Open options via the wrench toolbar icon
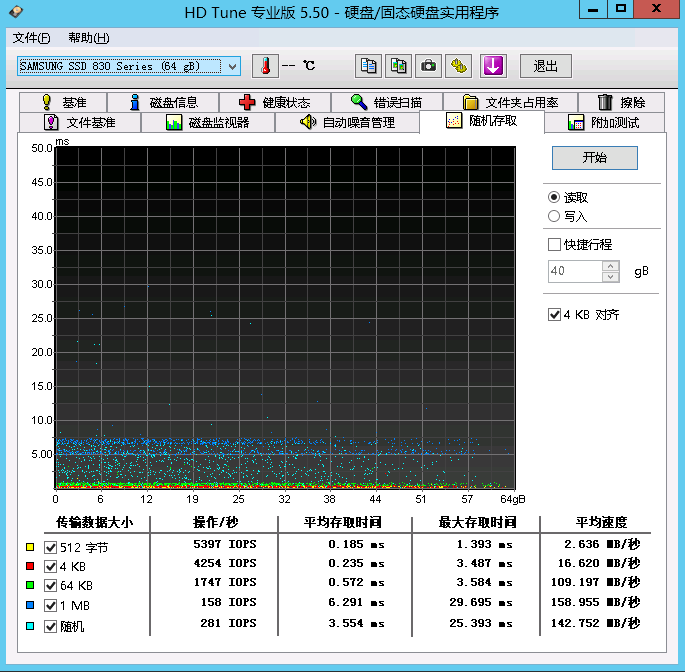This screenshot has width=685, height=672. point(459,66)
